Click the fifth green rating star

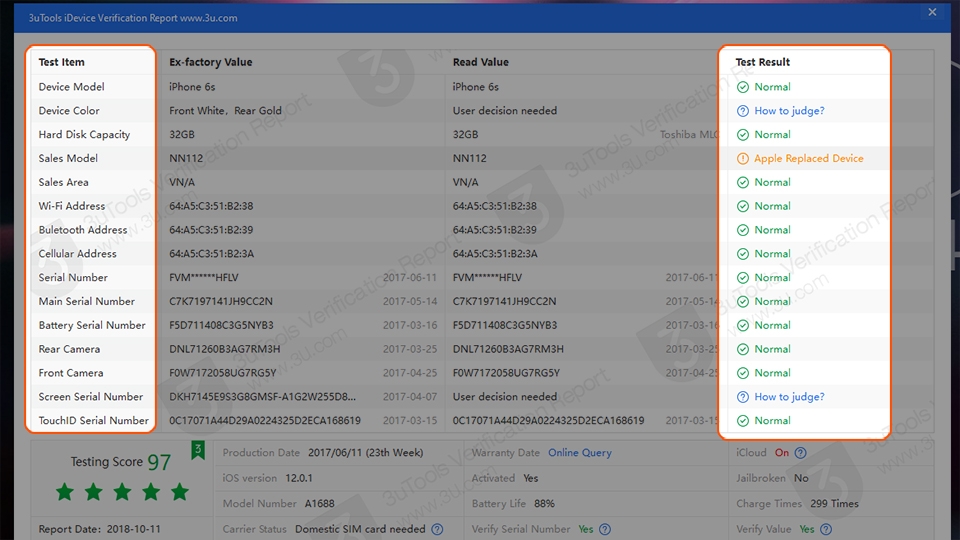(179, 492)
